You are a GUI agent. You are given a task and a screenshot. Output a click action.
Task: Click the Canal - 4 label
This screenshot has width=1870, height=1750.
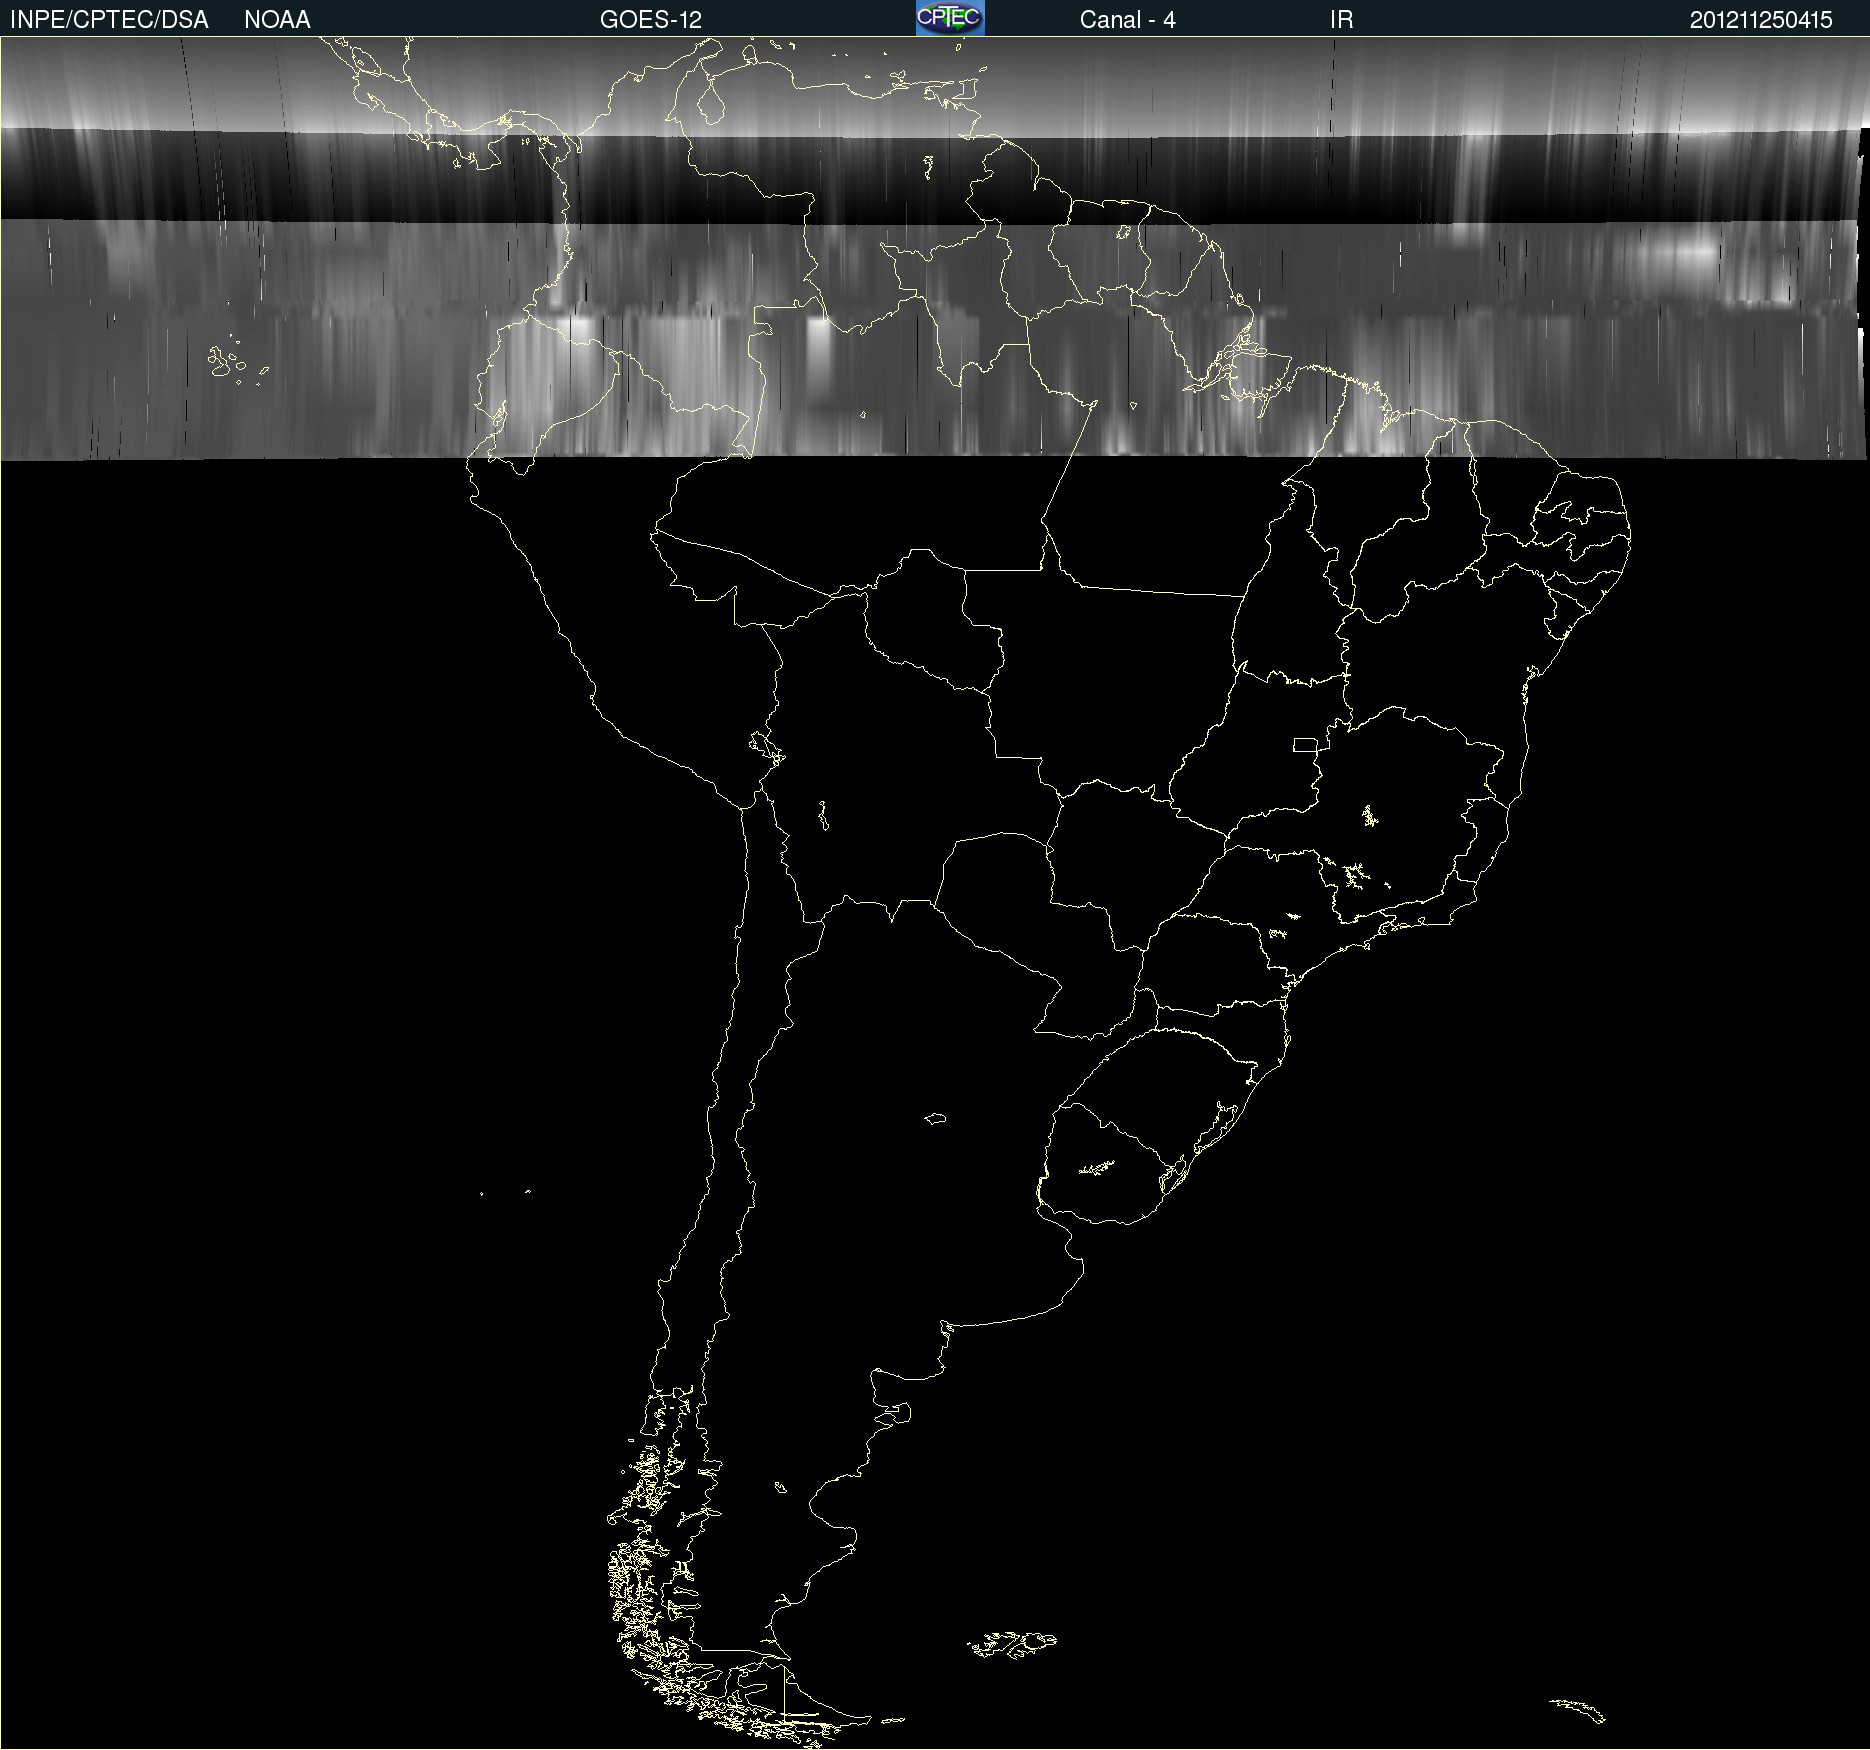pos(1127,19)
